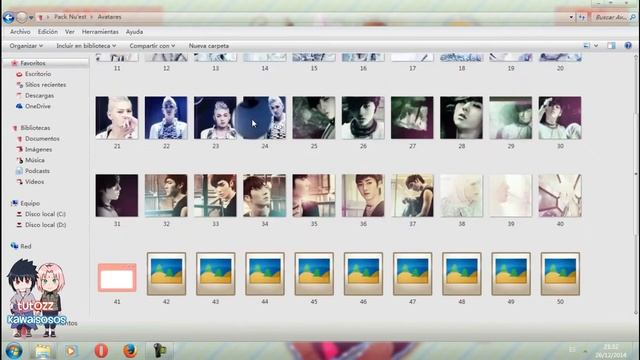Select generic picture icon 42
Screen dimensions: 640x360
(x=166, y=273)
